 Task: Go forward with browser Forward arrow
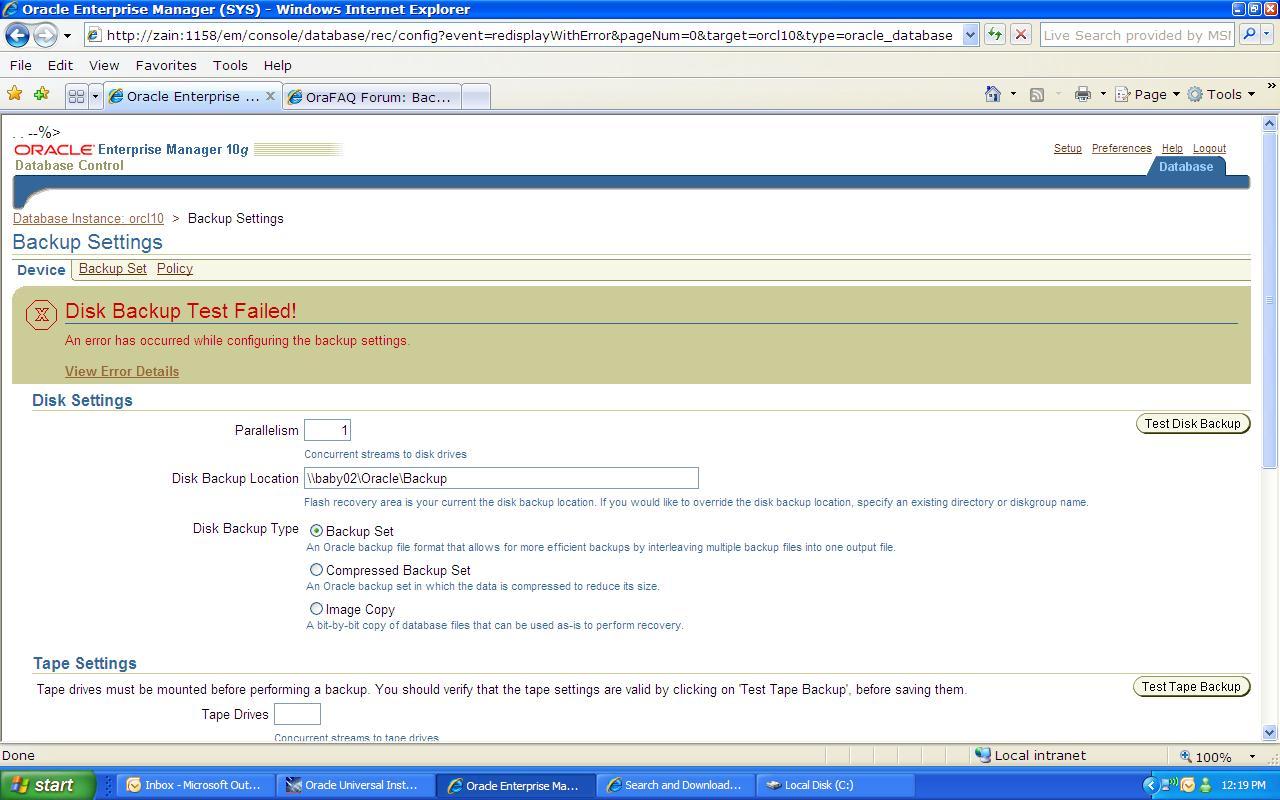[45, 35]
